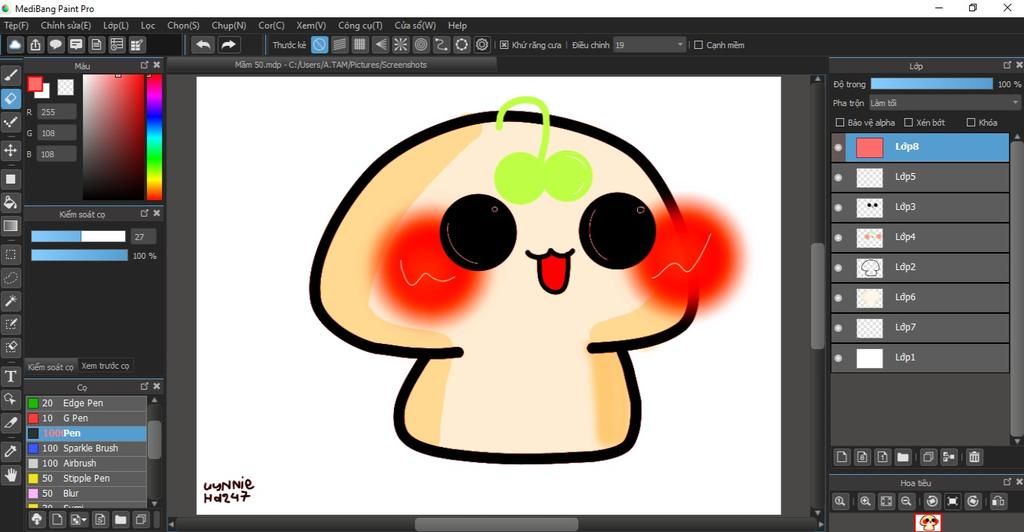
Task: Open the Chỉnh sửa(E) menu
Action: tap(66, 25)
